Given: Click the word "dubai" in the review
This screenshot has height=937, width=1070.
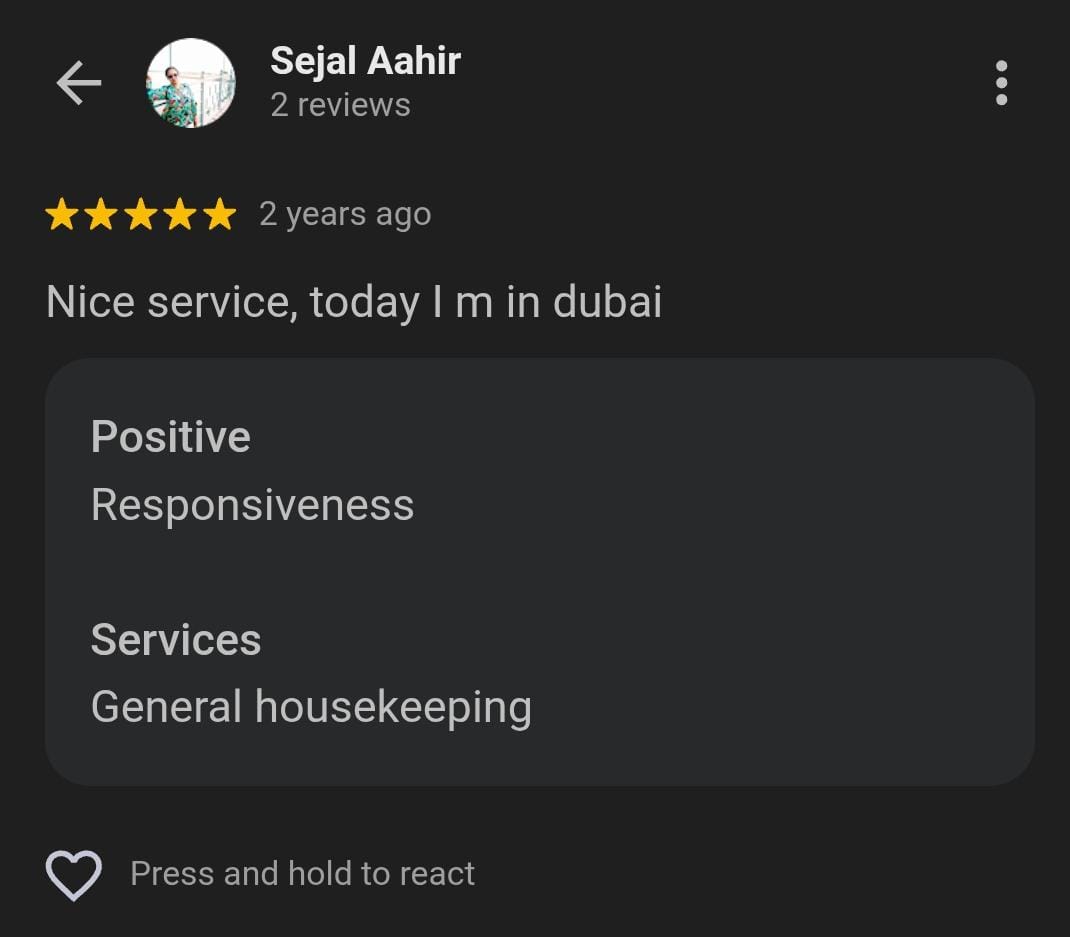Looking at the screenshot, I should click(x=607, y=302).
